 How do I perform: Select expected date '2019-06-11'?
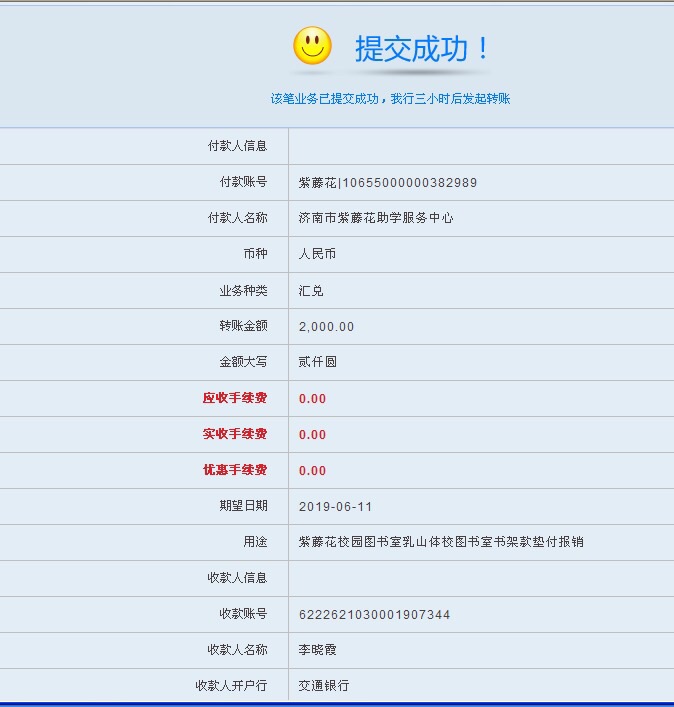coord(335,507)
